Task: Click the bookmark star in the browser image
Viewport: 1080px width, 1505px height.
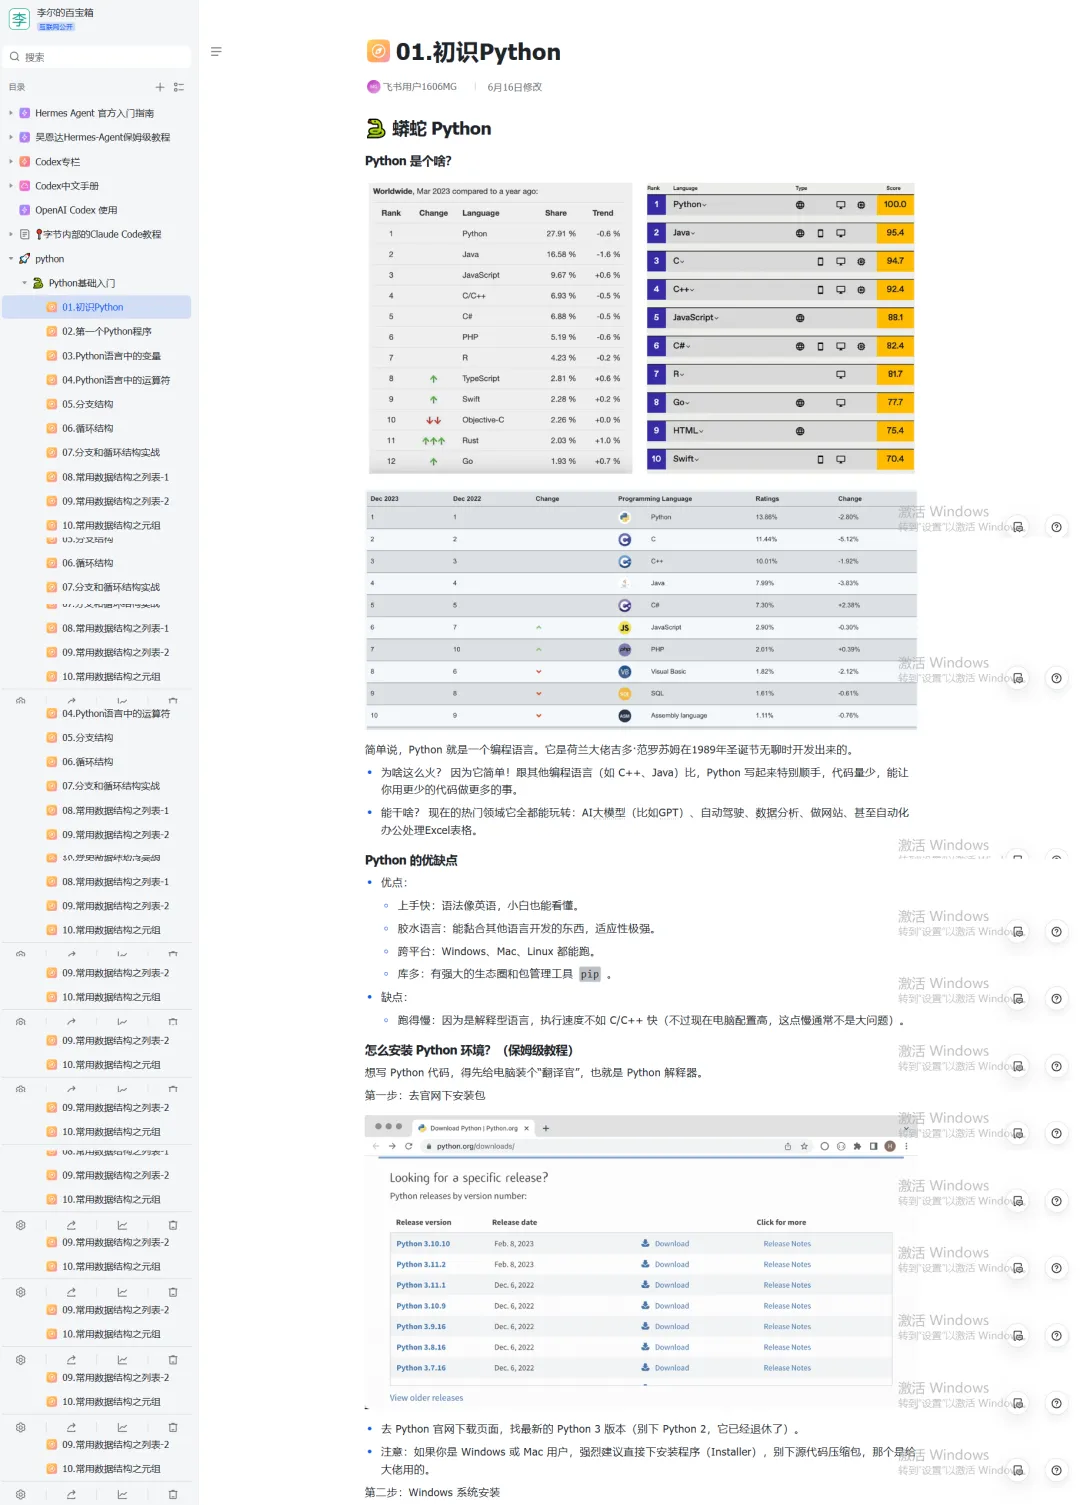Action: [804, 1146]
